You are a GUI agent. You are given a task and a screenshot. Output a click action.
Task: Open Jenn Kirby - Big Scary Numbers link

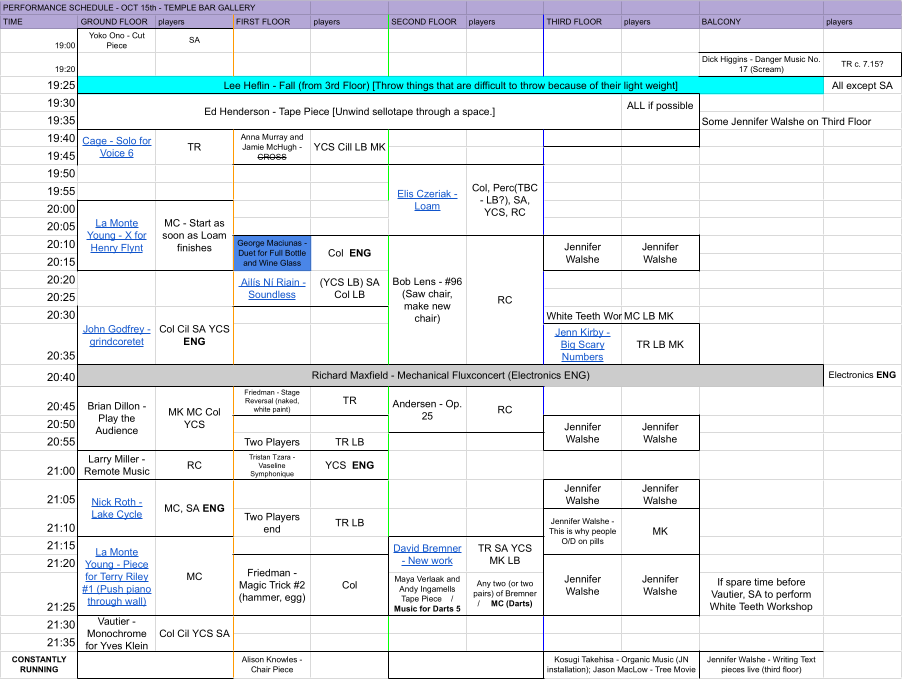click(582, 344)
